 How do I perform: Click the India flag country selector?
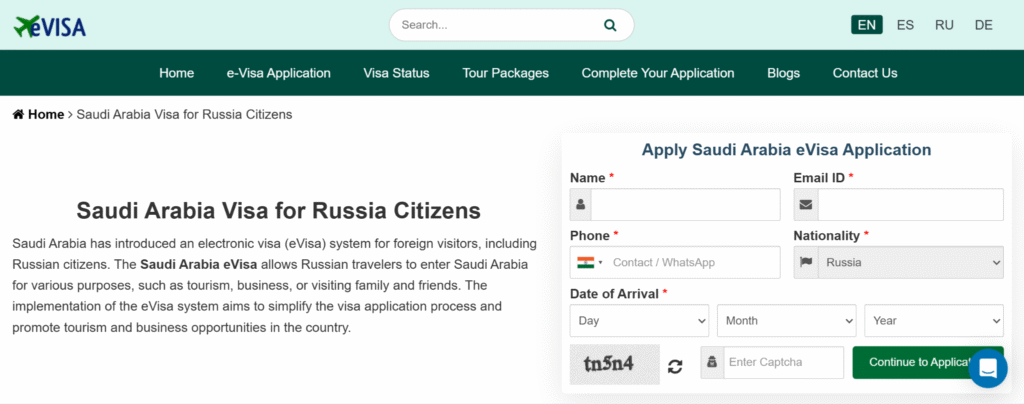point(587,263)
